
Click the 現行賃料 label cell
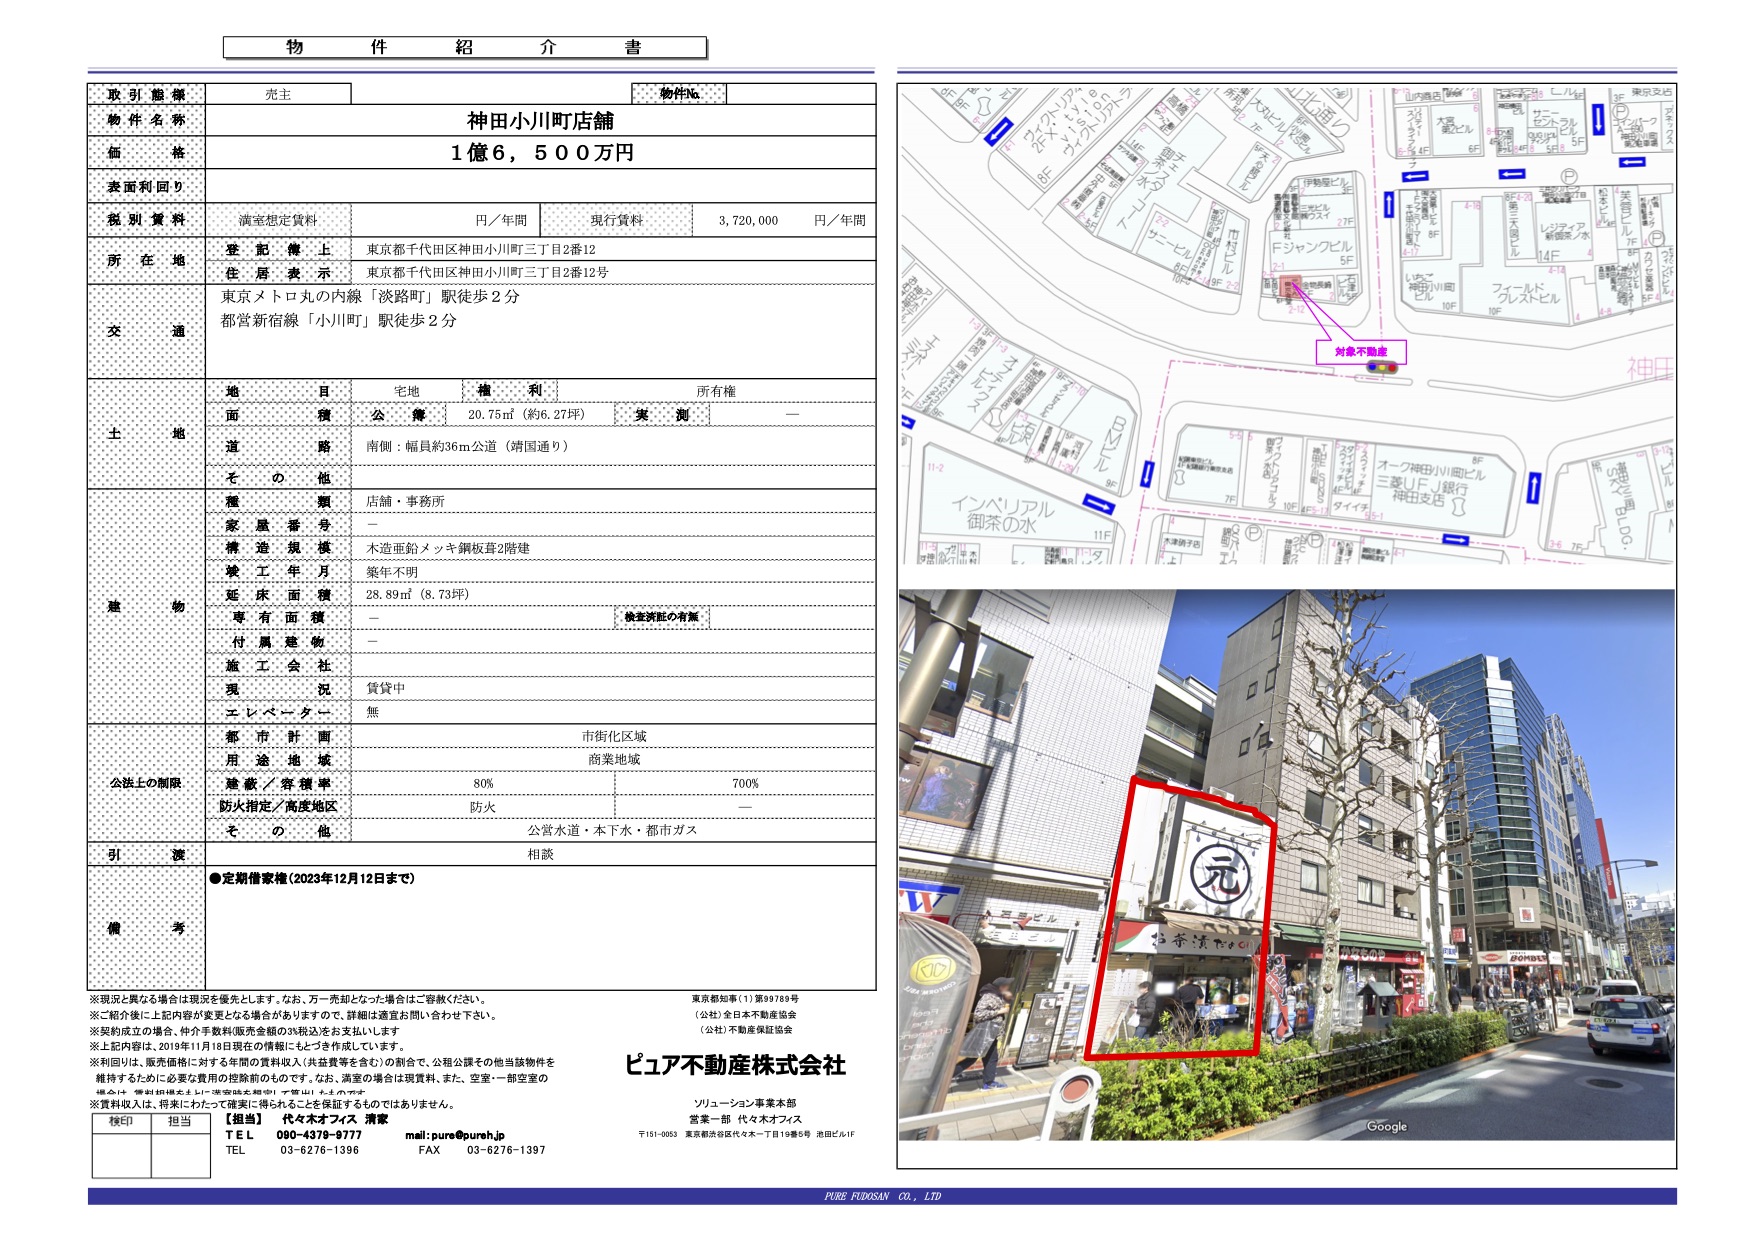616,220
